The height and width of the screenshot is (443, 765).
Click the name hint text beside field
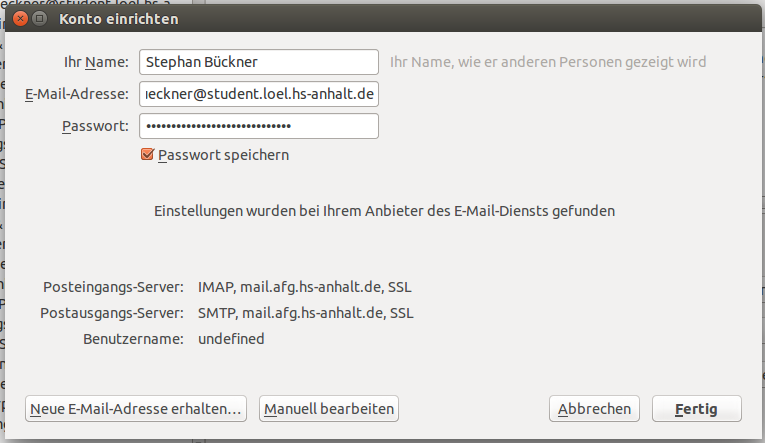(547, 62)
